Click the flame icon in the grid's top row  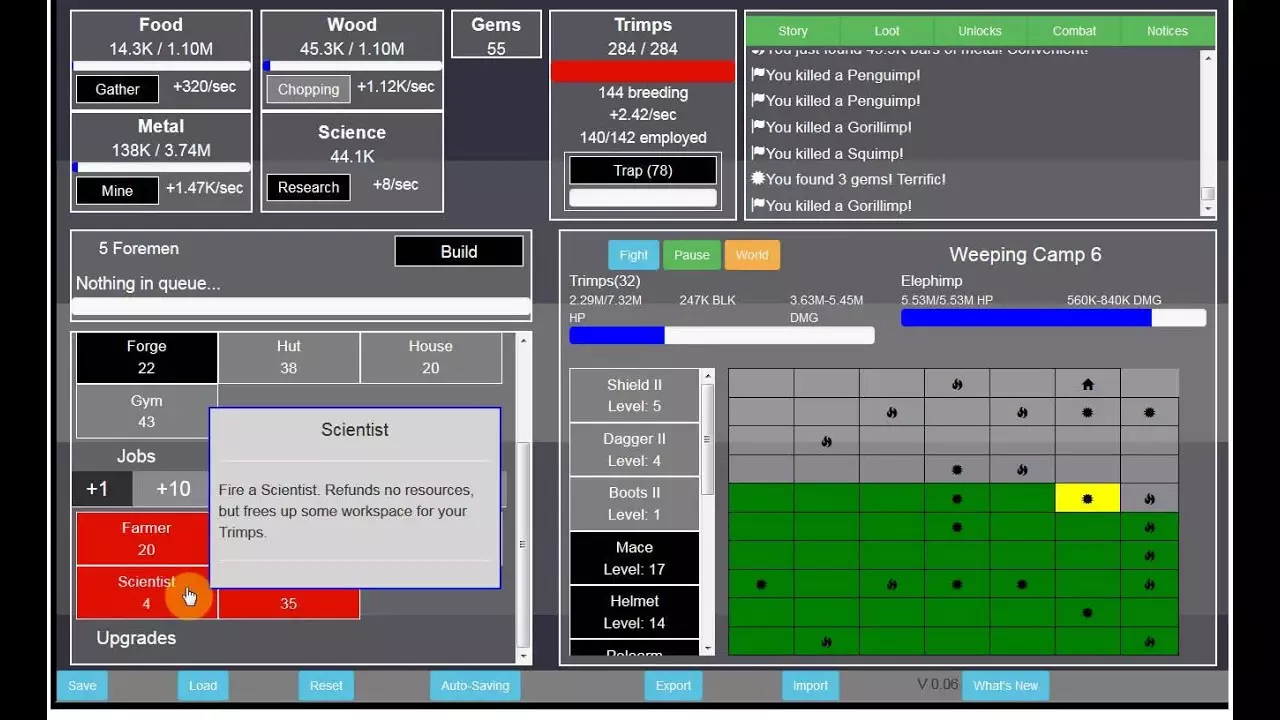[x=957, y=384]
